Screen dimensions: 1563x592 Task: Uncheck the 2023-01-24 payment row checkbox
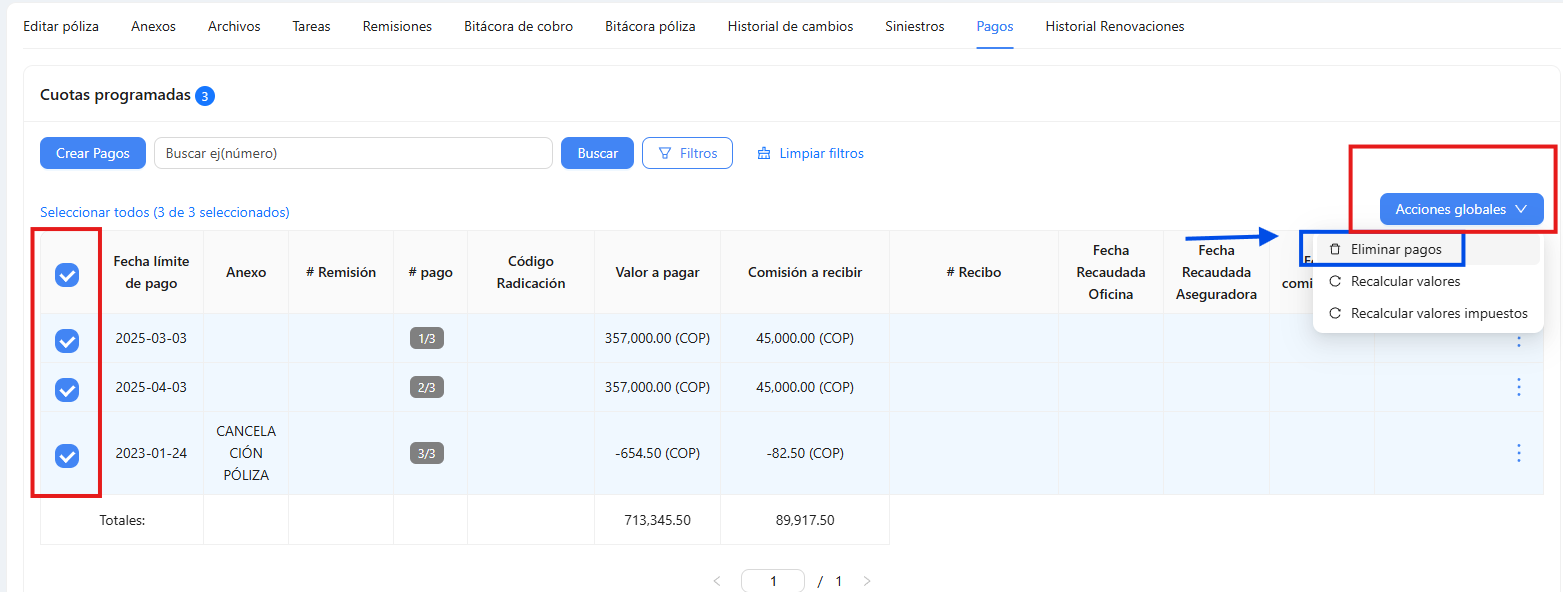coord(67,455)
